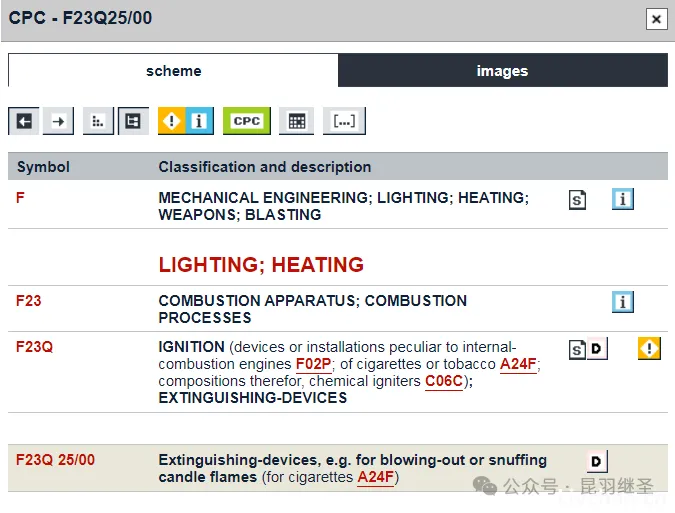Click the dotted hierarchy view icon
The height and width of the screenshot is (513, 675).
pos(97,121)
